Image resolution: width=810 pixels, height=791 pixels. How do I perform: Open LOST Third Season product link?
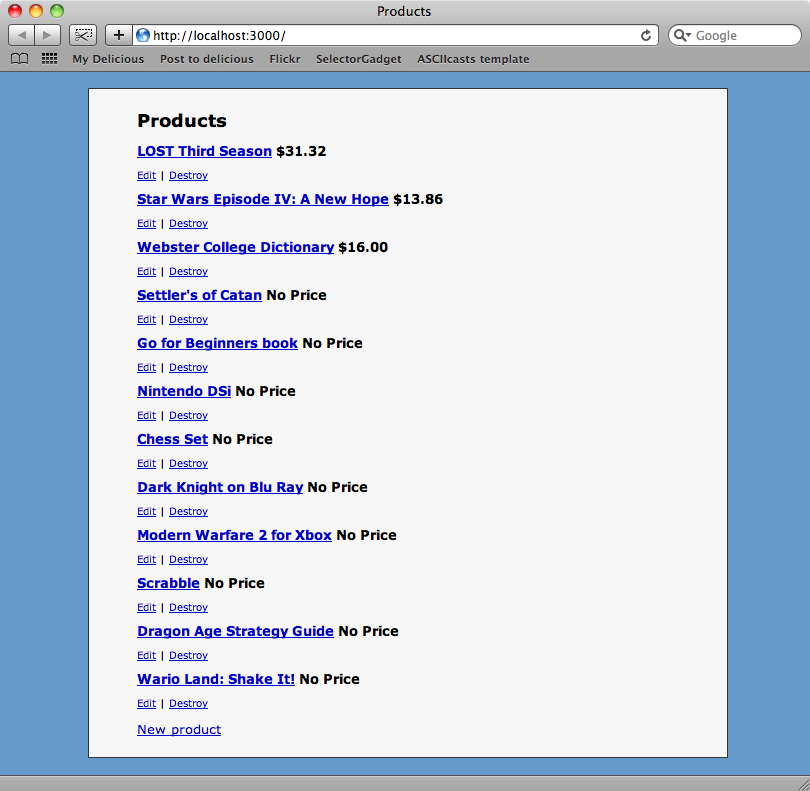click(x=205, y=151)
